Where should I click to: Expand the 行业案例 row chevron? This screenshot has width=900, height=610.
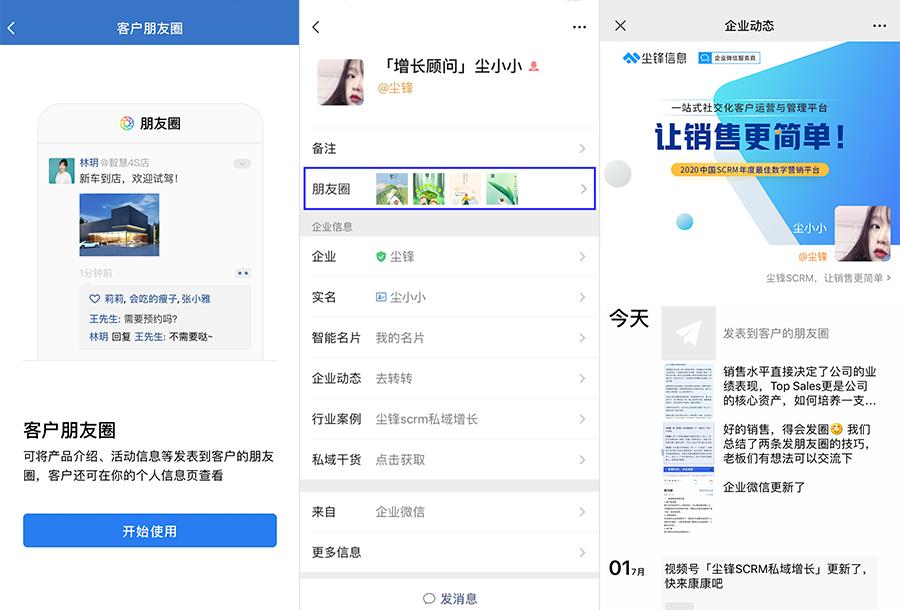pos(583,419)
